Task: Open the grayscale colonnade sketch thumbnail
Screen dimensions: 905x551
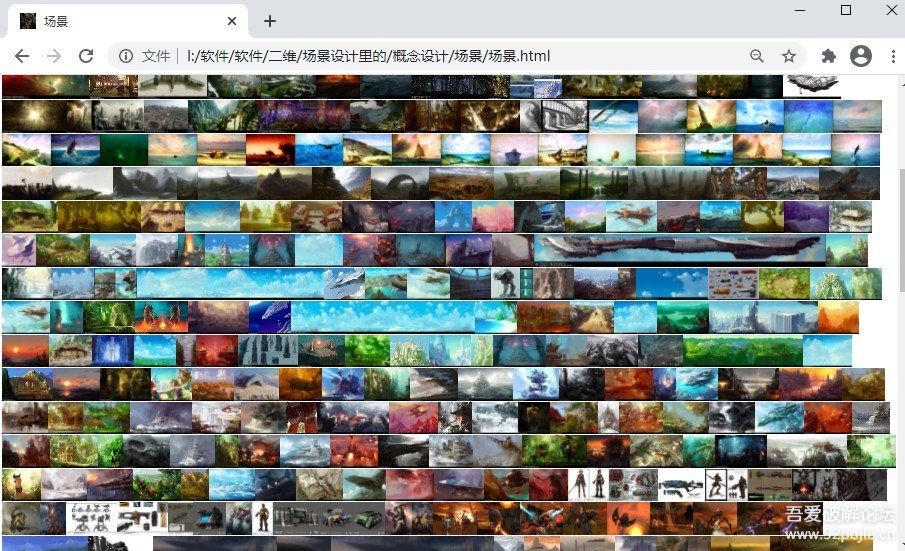Action: 564,116
